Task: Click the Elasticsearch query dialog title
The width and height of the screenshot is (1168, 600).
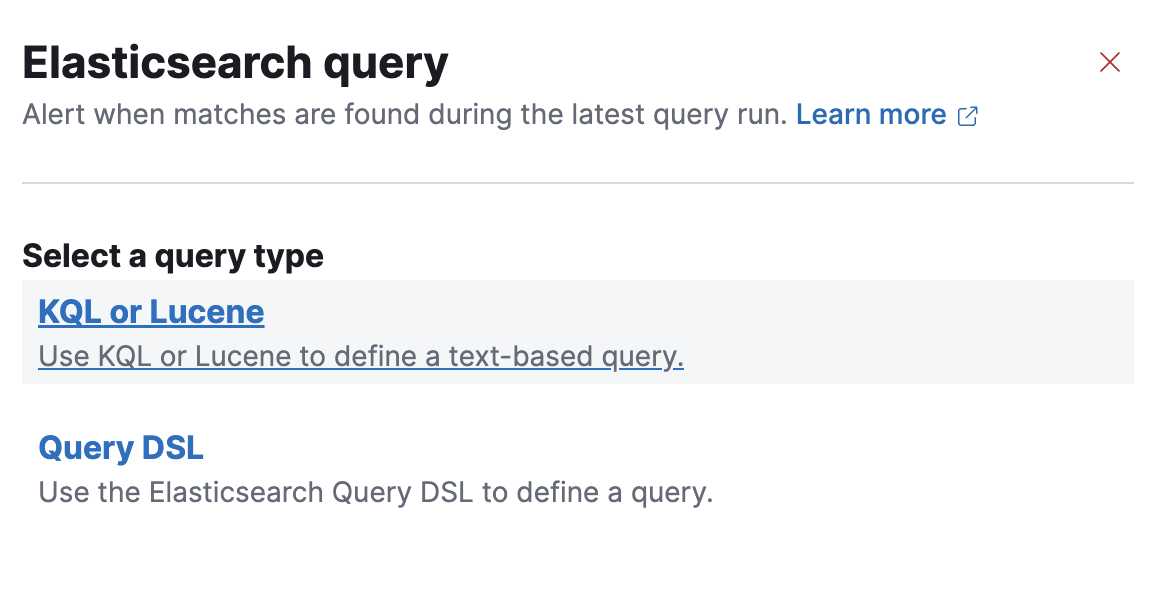Action: pyautogui.click(x=236, y=62)
